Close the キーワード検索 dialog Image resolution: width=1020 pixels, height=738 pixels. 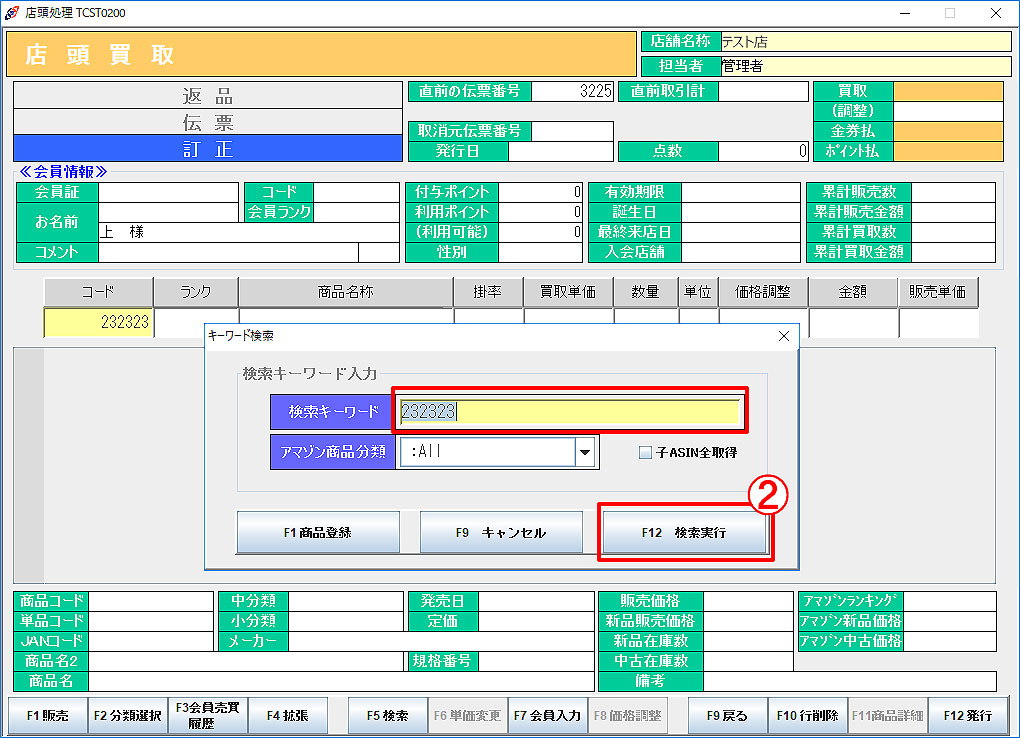tap(784, 337)
